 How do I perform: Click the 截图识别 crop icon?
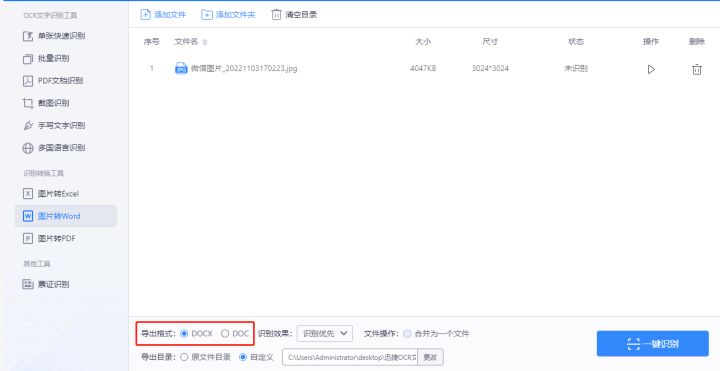(x=28, y=103)
